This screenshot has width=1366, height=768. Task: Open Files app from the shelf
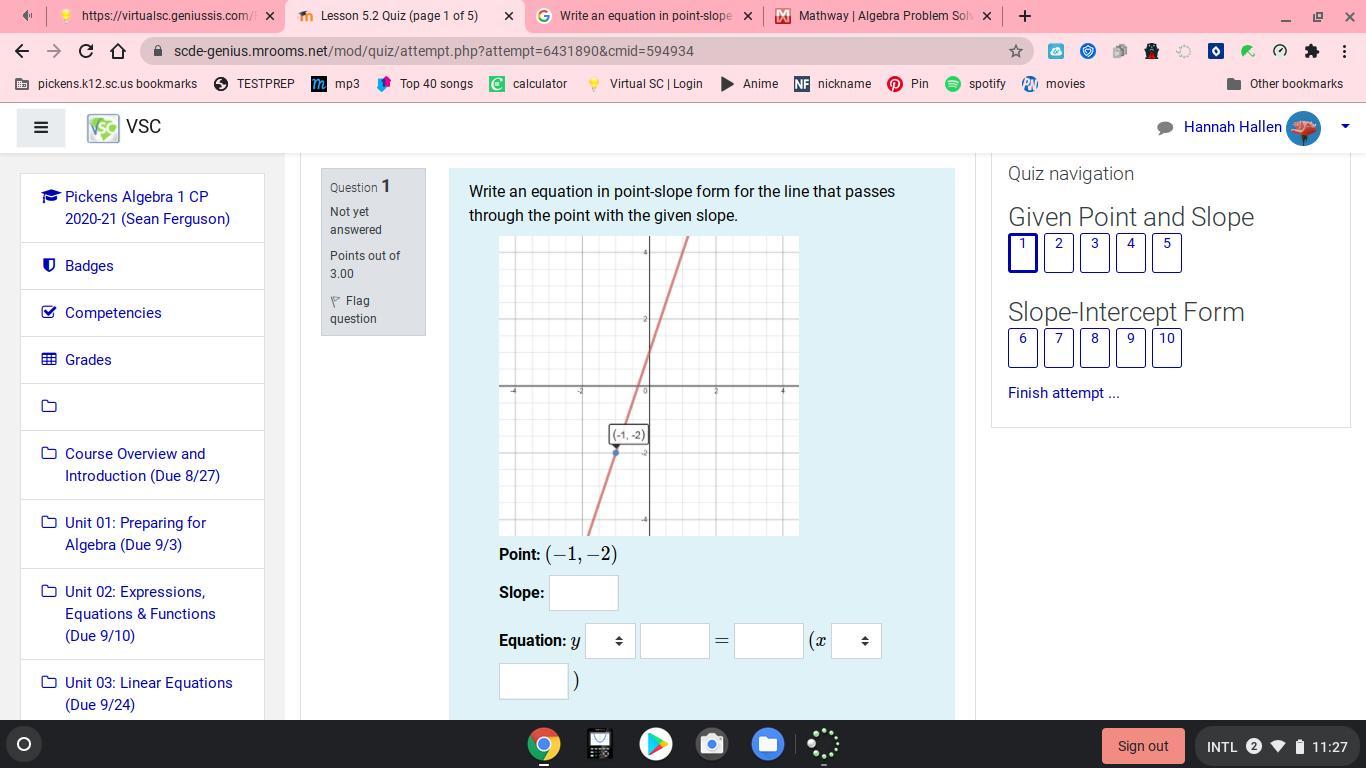click(x=768, y=744)
